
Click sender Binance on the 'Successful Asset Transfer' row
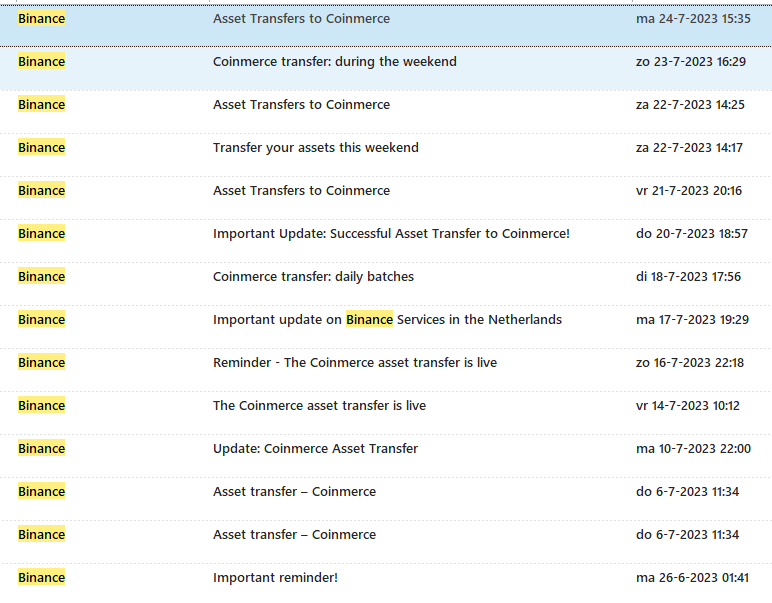[x=41, y=233]
